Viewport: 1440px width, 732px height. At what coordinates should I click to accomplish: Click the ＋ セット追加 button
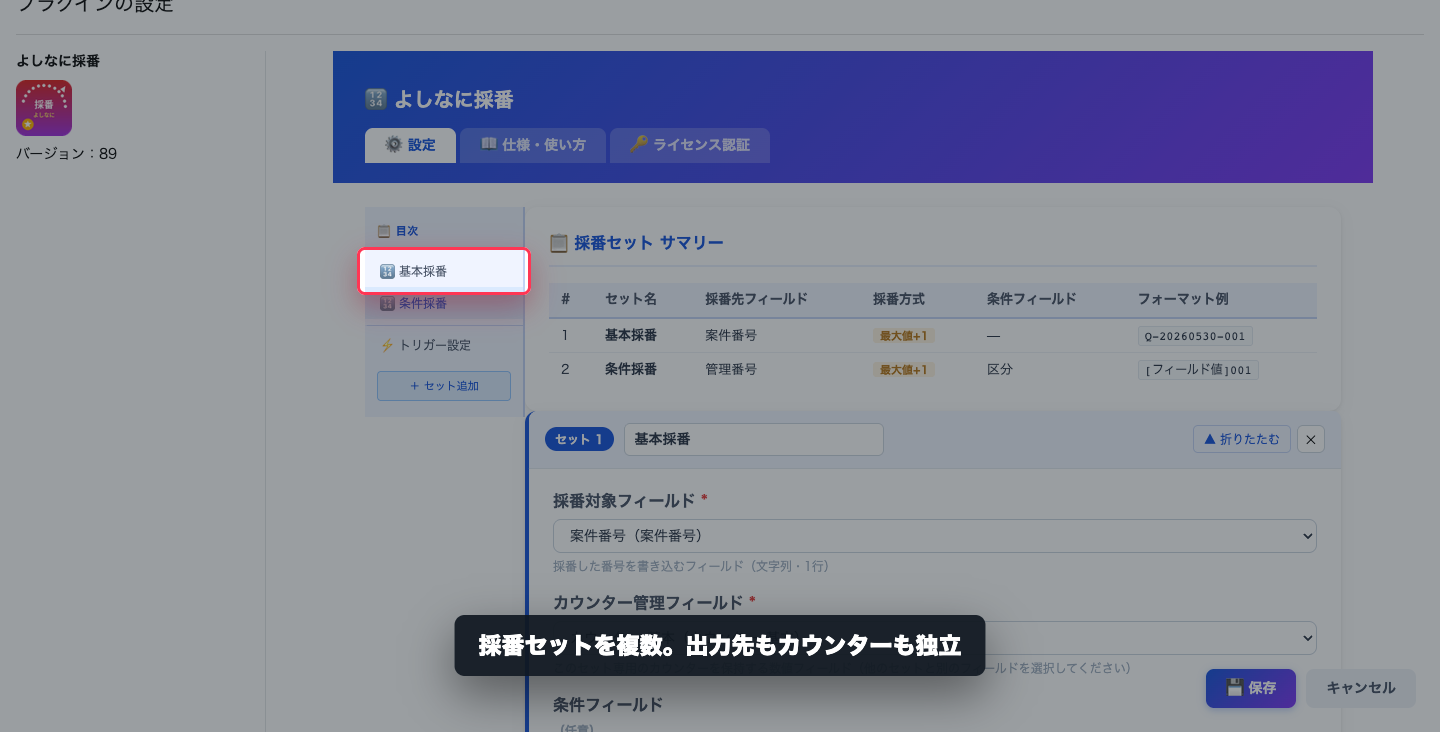coord(444,386)
